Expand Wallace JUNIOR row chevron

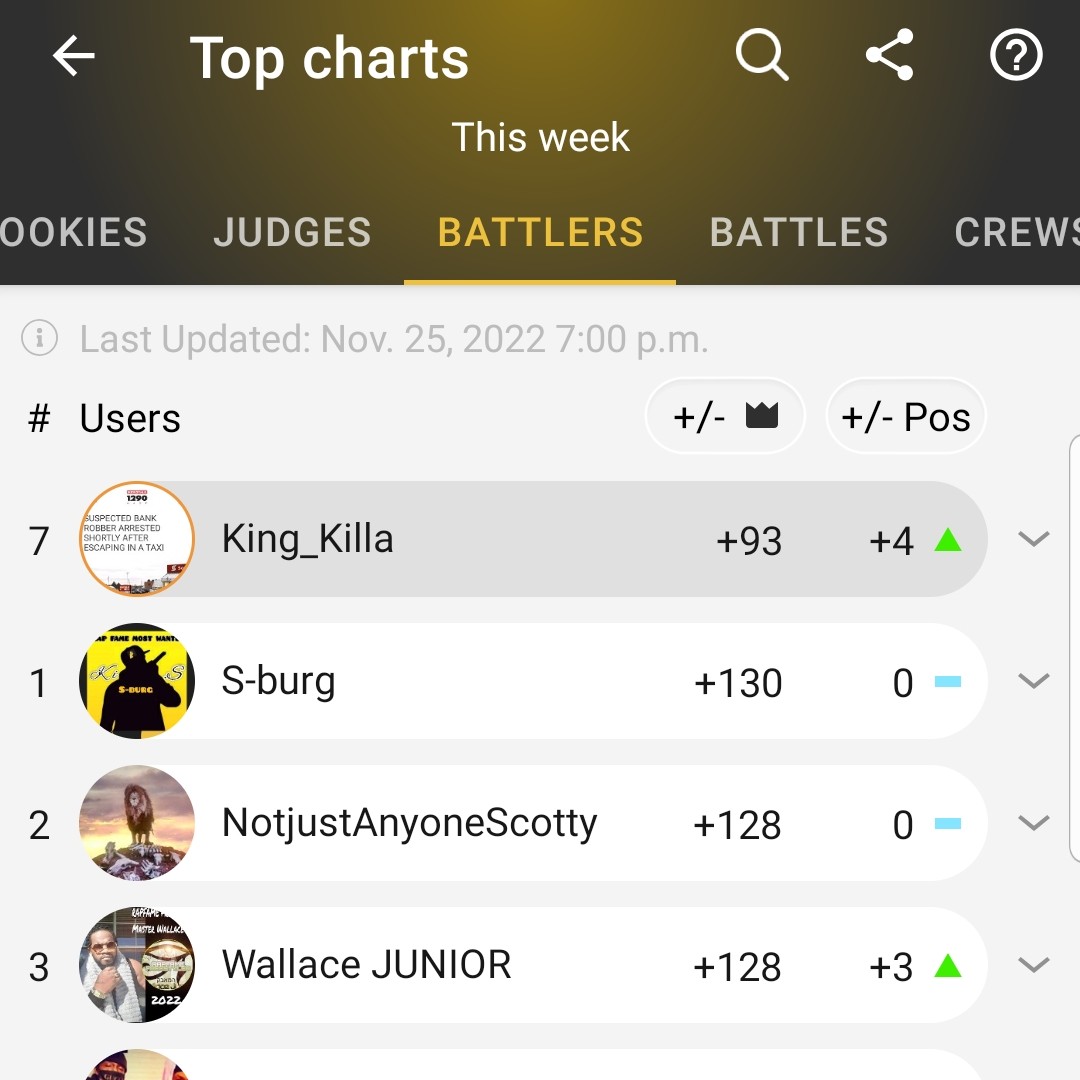click(1034, 965)
